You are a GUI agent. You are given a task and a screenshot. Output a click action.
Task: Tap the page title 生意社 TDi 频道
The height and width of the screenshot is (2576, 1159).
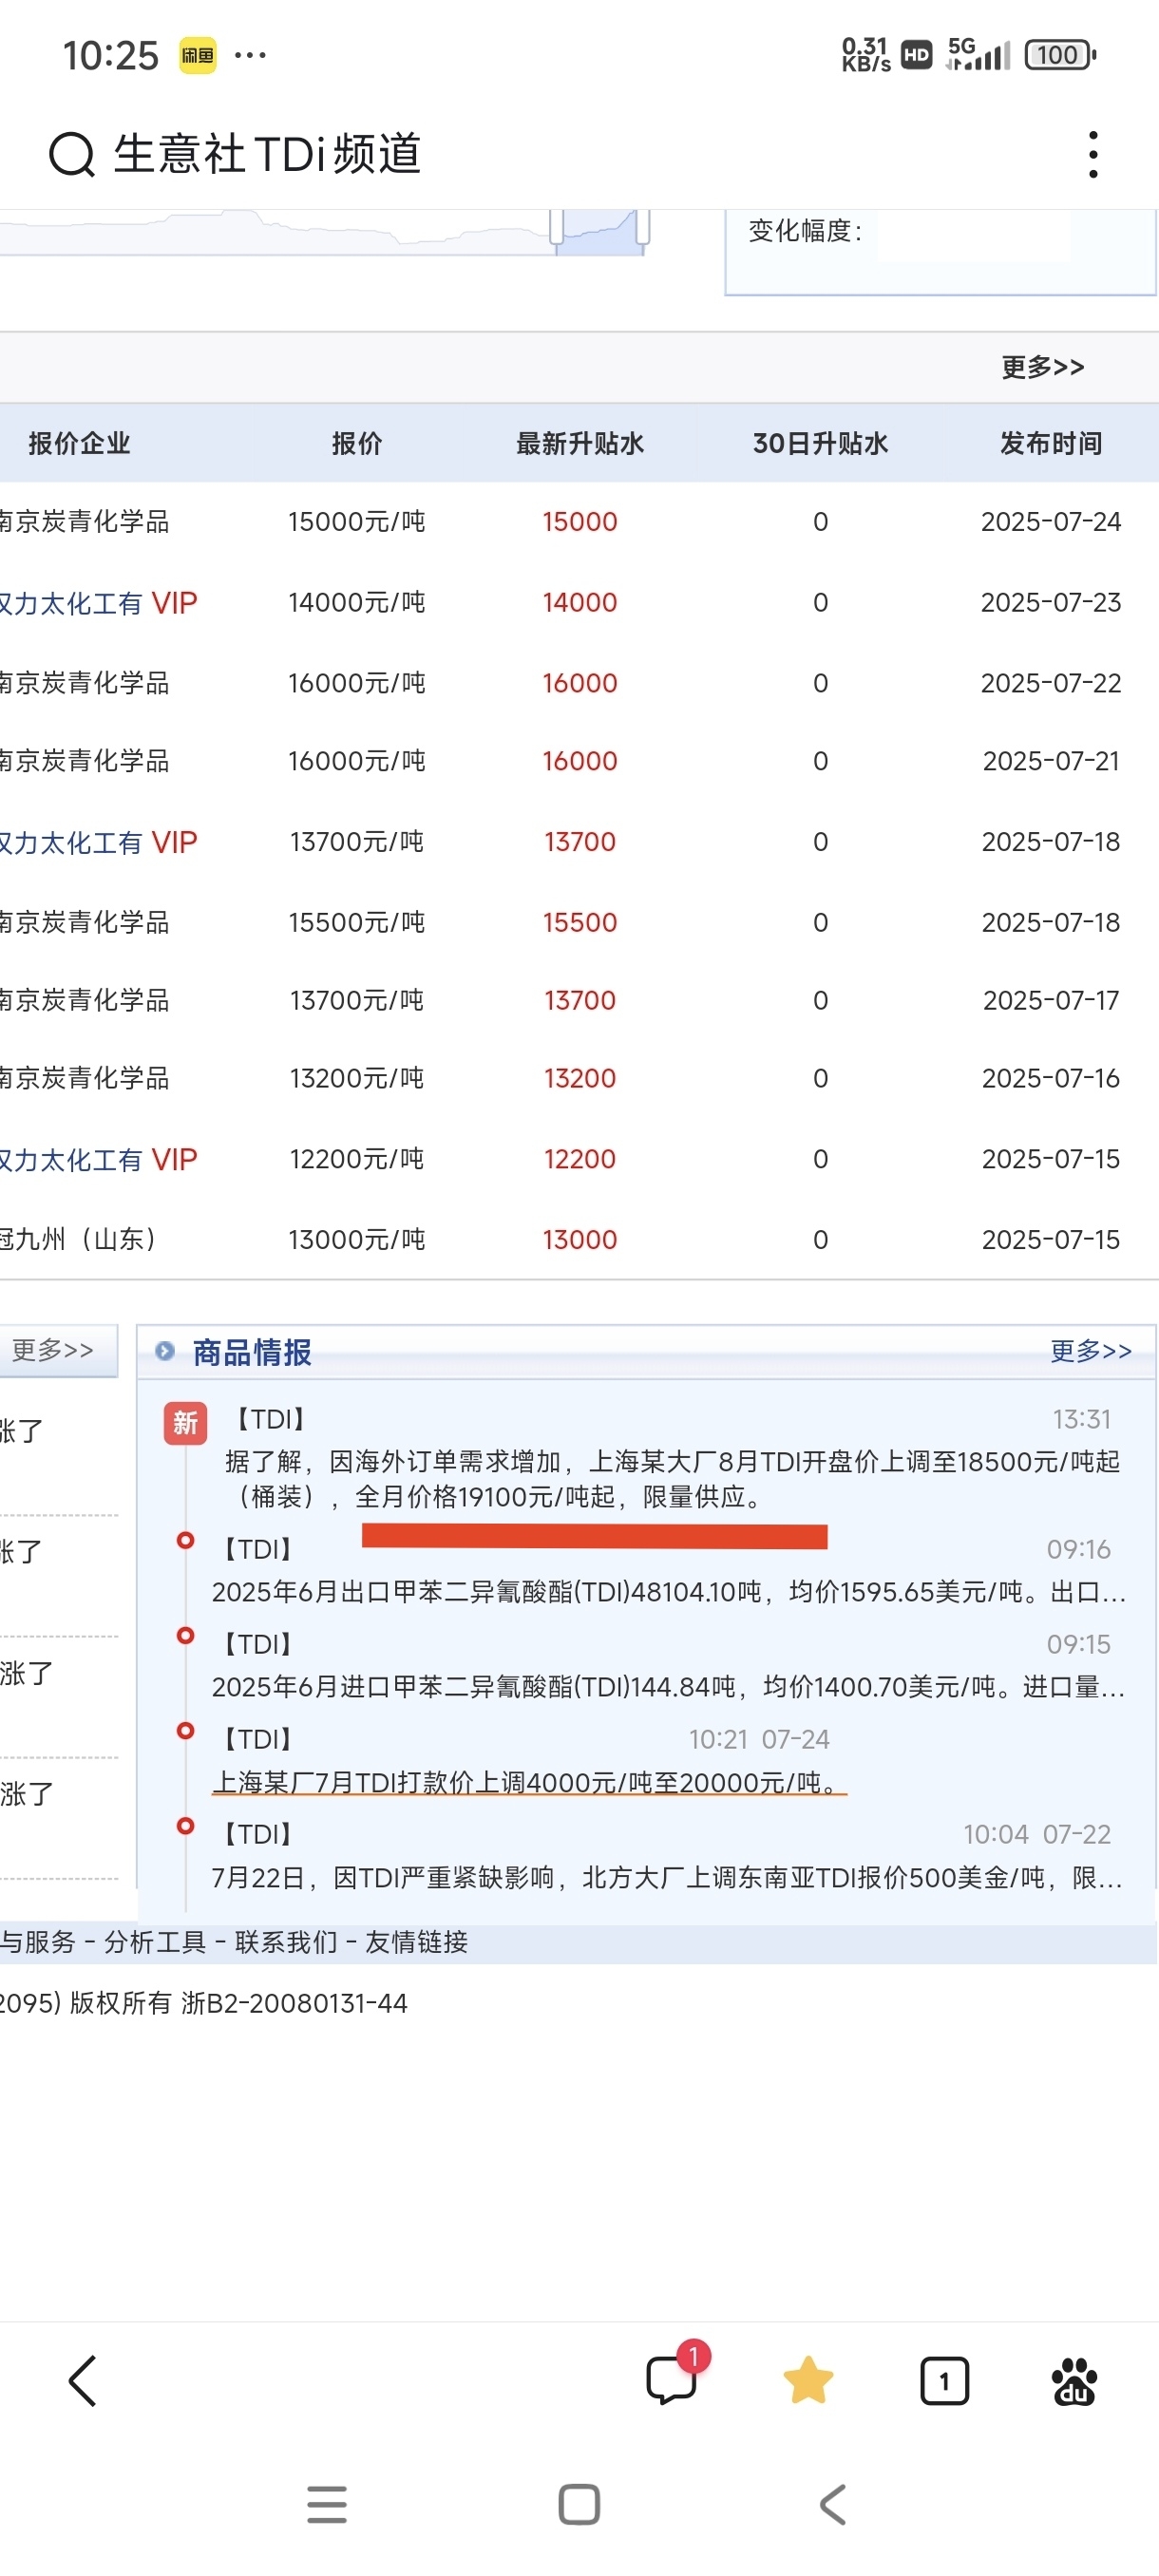[x=267, y=154]
